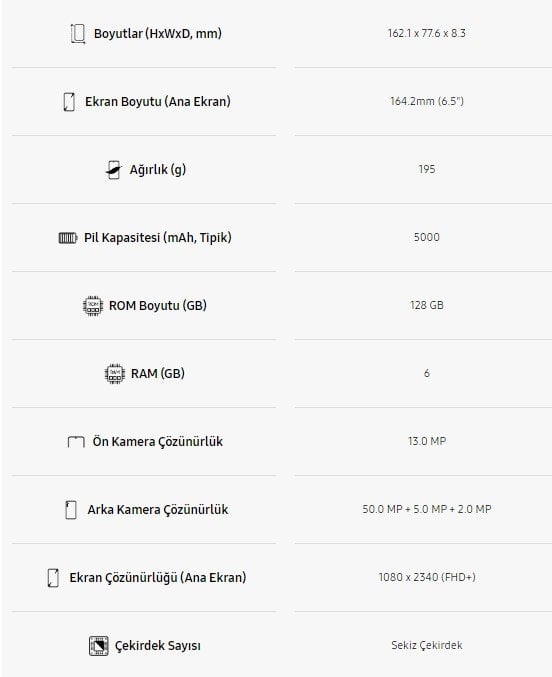This screenshot has height=677, width=552.
Task: Click the weight feather icon beside Ağırlık
Action: 114,170
